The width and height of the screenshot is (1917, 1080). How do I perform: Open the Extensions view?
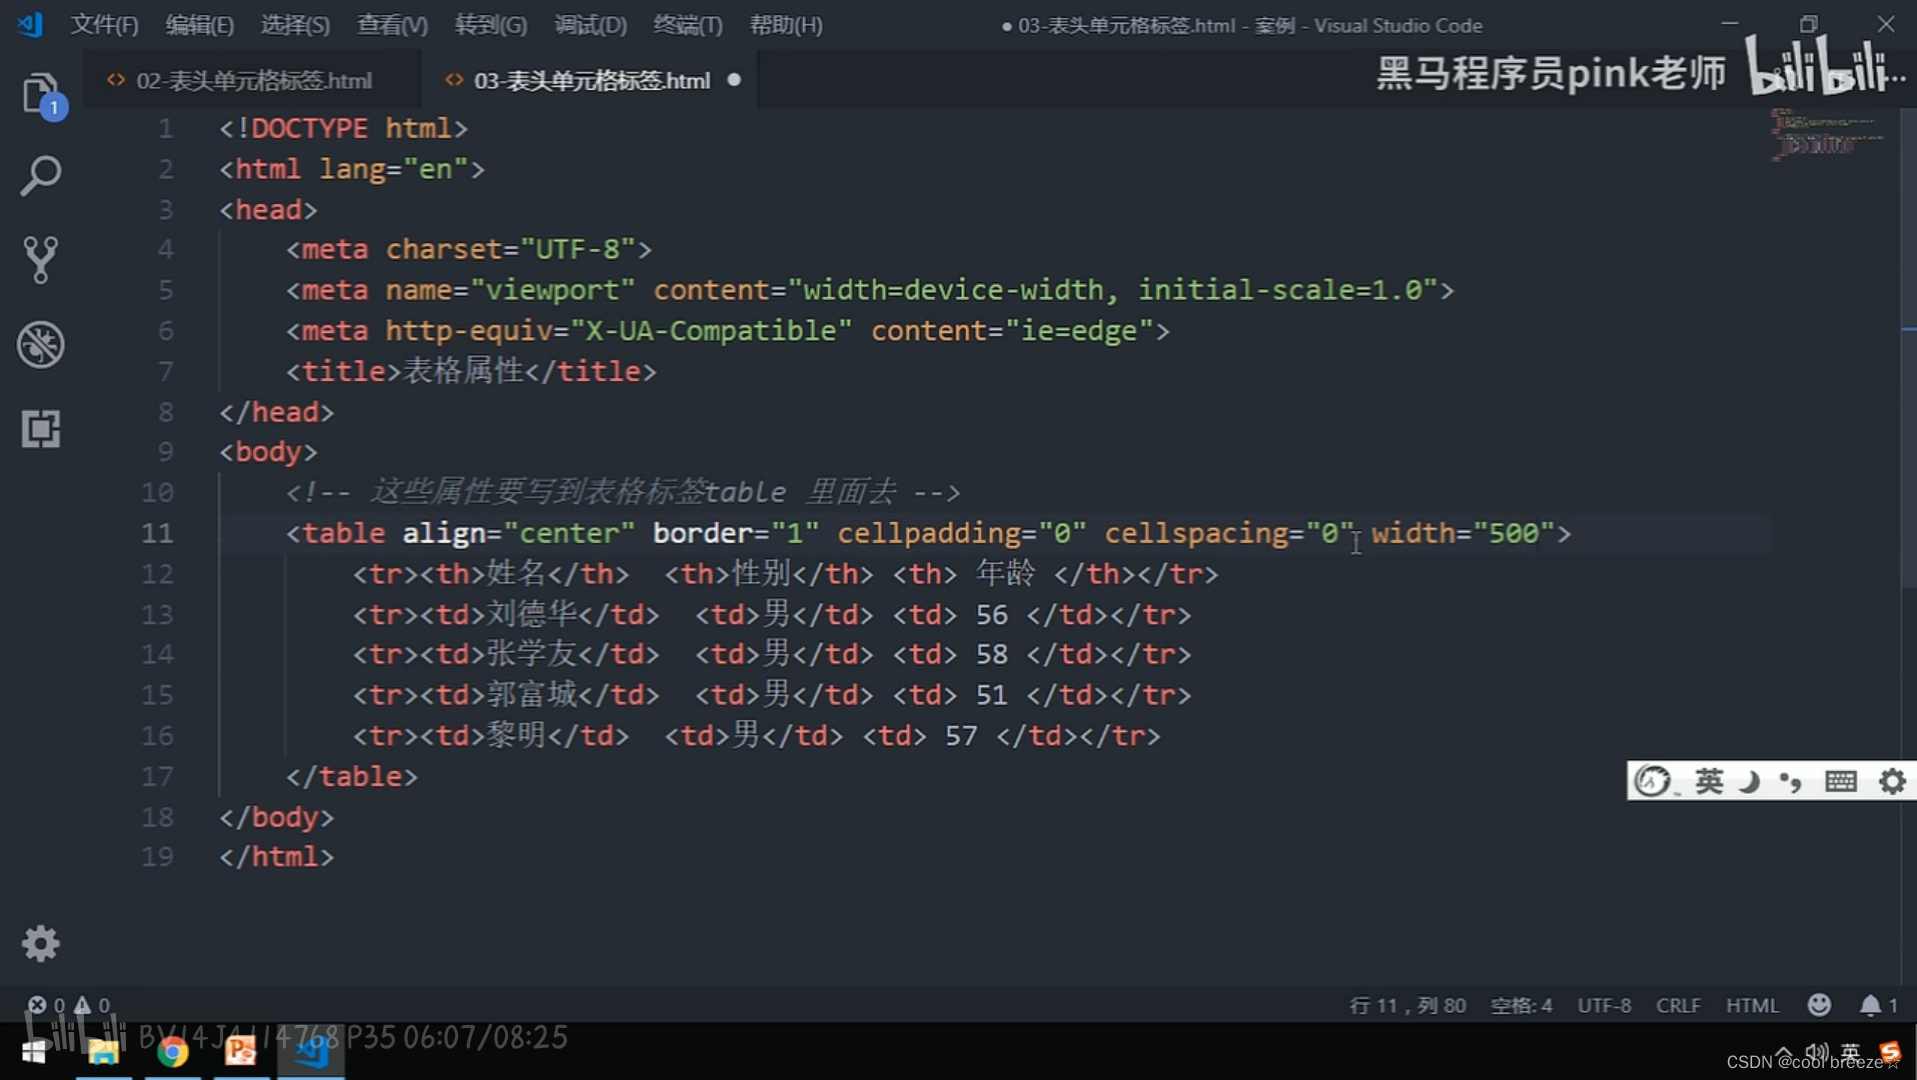click(x=41, y=429)
